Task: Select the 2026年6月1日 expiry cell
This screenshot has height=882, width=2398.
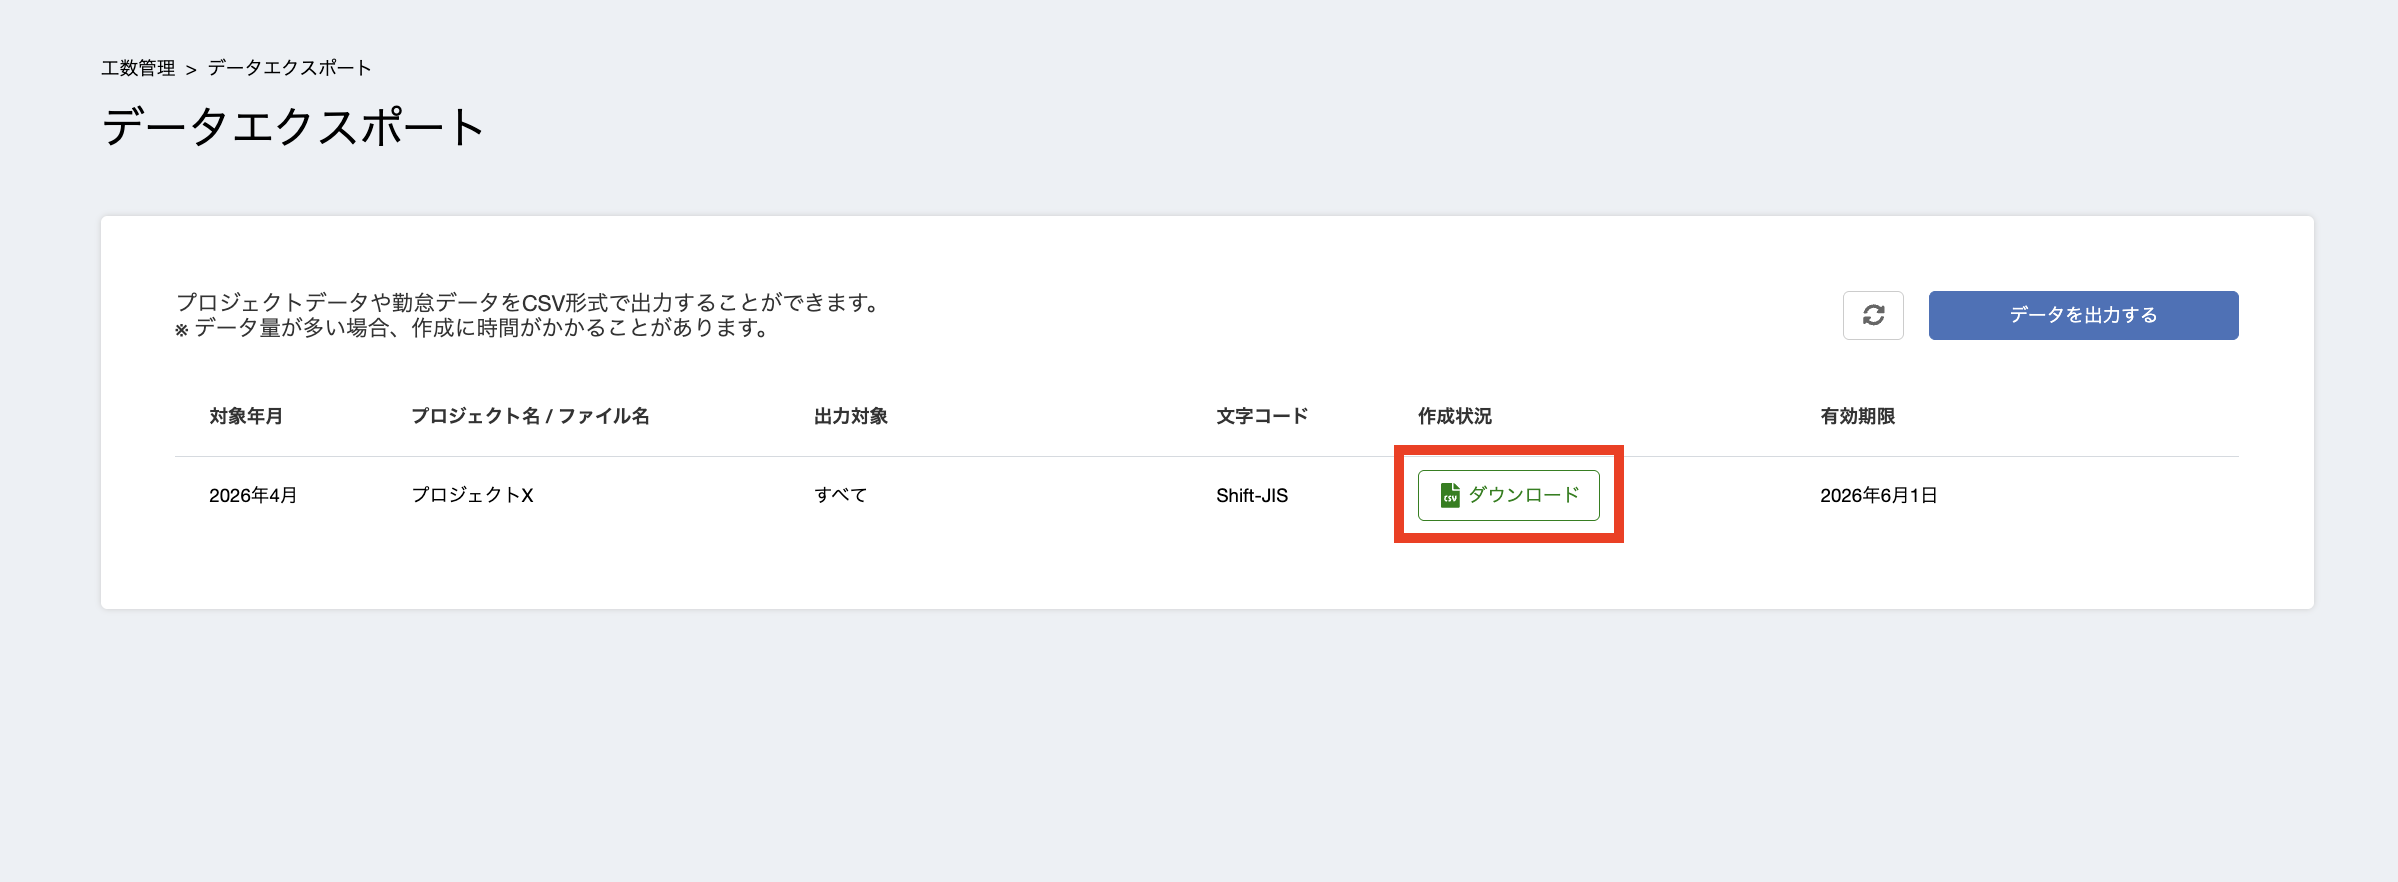Action: pos(1879,495)
